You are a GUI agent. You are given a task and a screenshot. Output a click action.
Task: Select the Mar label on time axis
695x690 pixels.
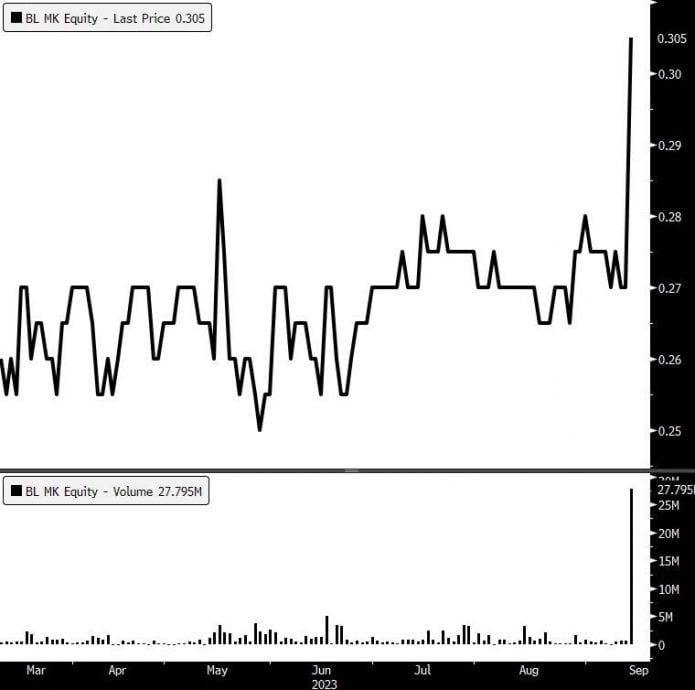coord(36,671)
